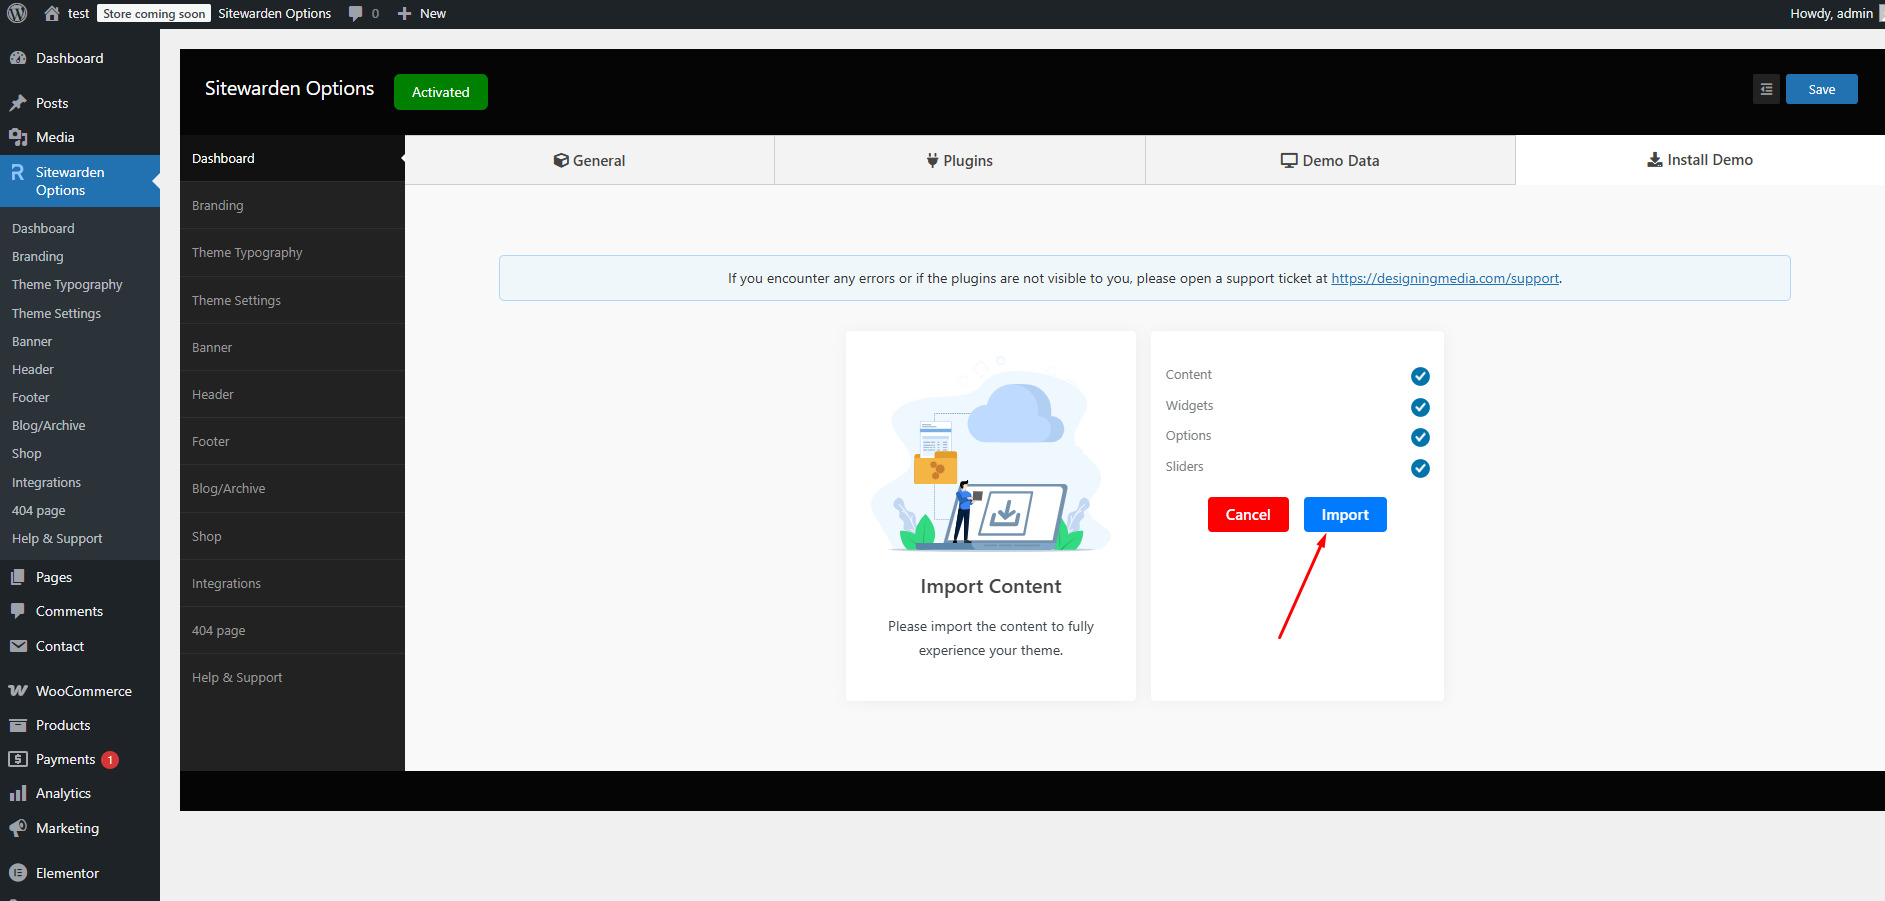Screen dimensions: 1885x901
Task: Save the Sitewarden options
Action: click(x=1822, y=89)
